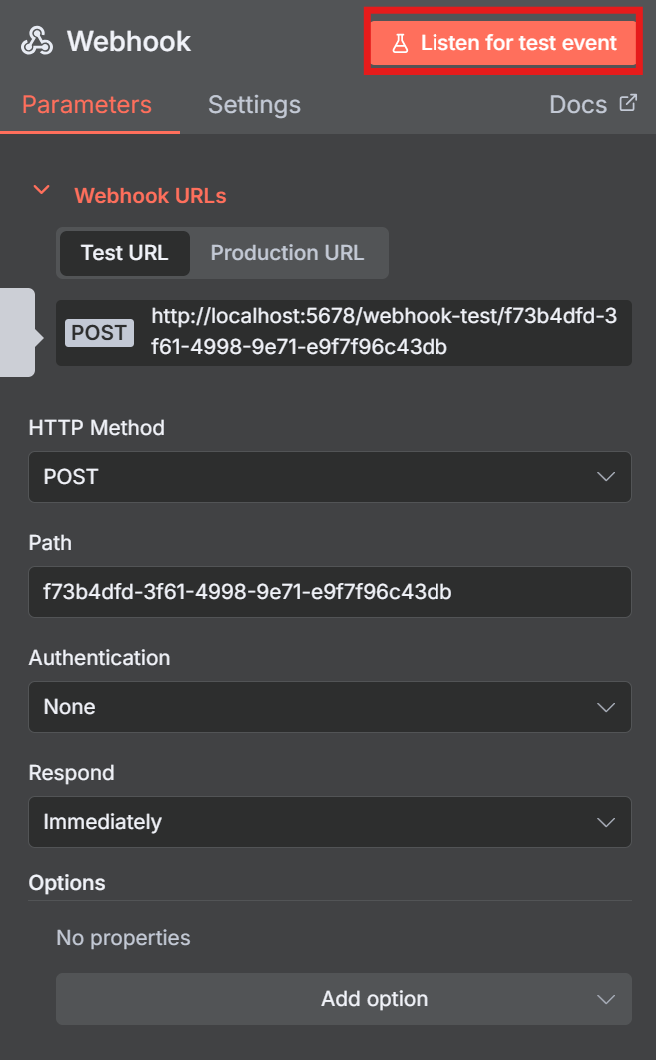Click the Webhook node title

point(129,42)
